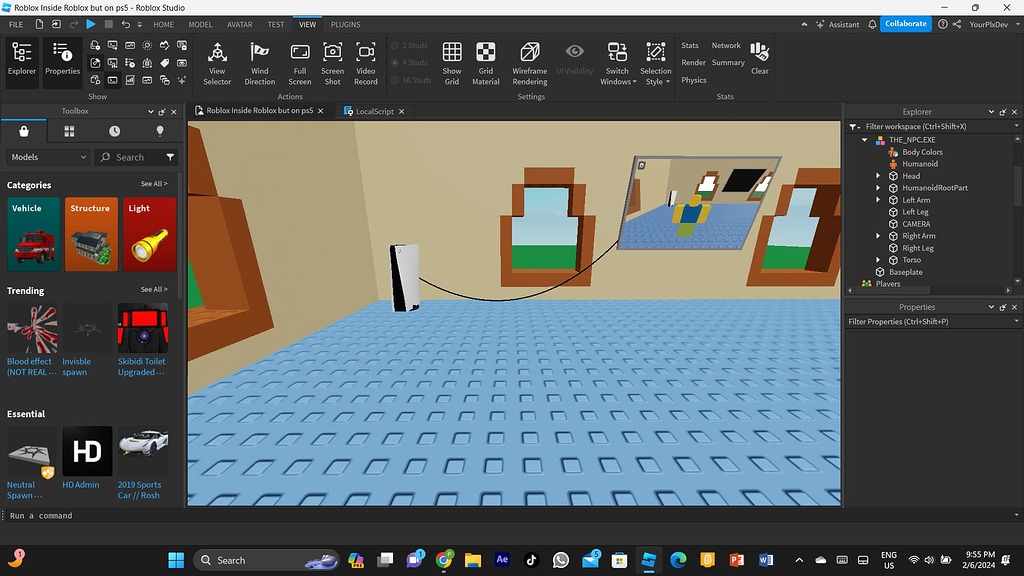Take a Screen Shot of the viewport
The width and height of the screenshot is (1024, 576).
pyautogui.click(x=332, y=61)
